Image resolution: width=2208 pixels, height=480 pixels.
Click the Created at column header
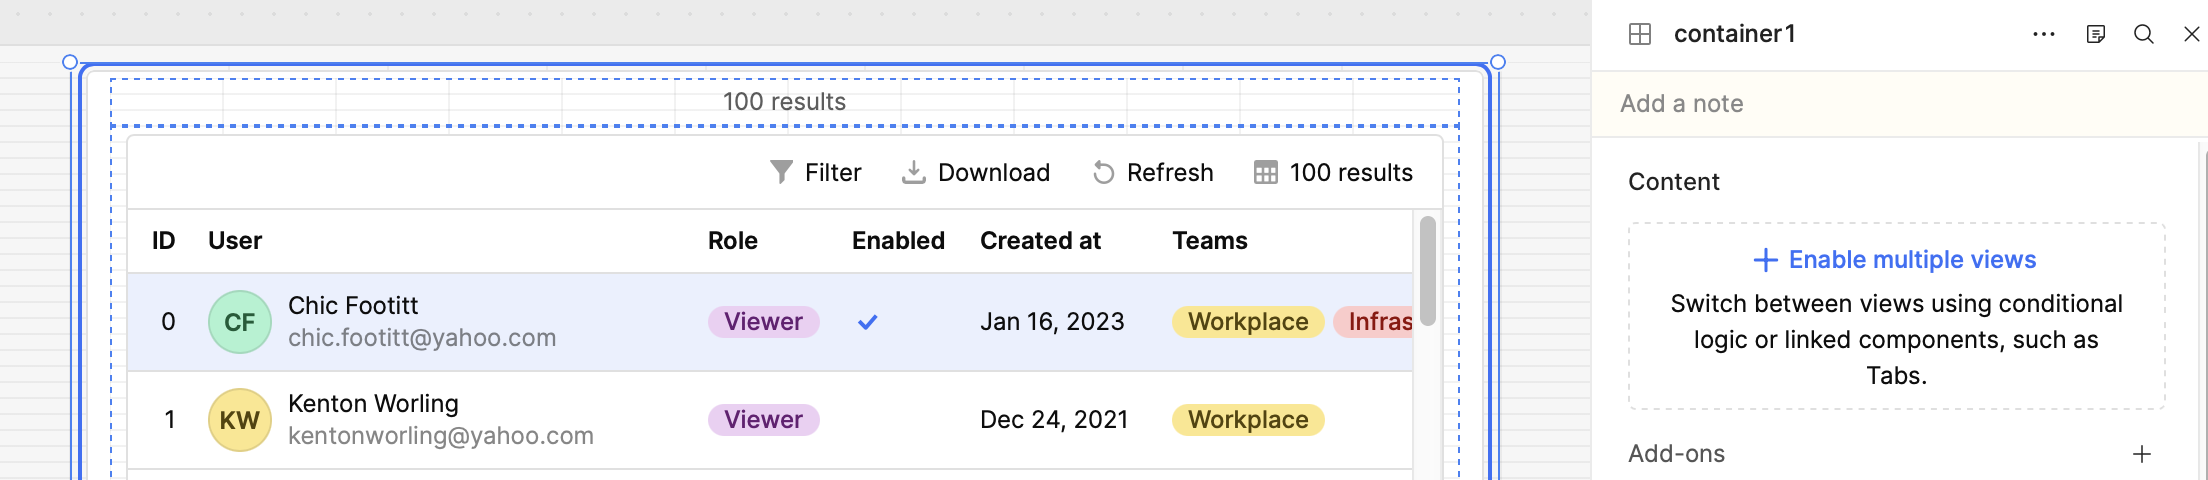tap(1040, 241)
